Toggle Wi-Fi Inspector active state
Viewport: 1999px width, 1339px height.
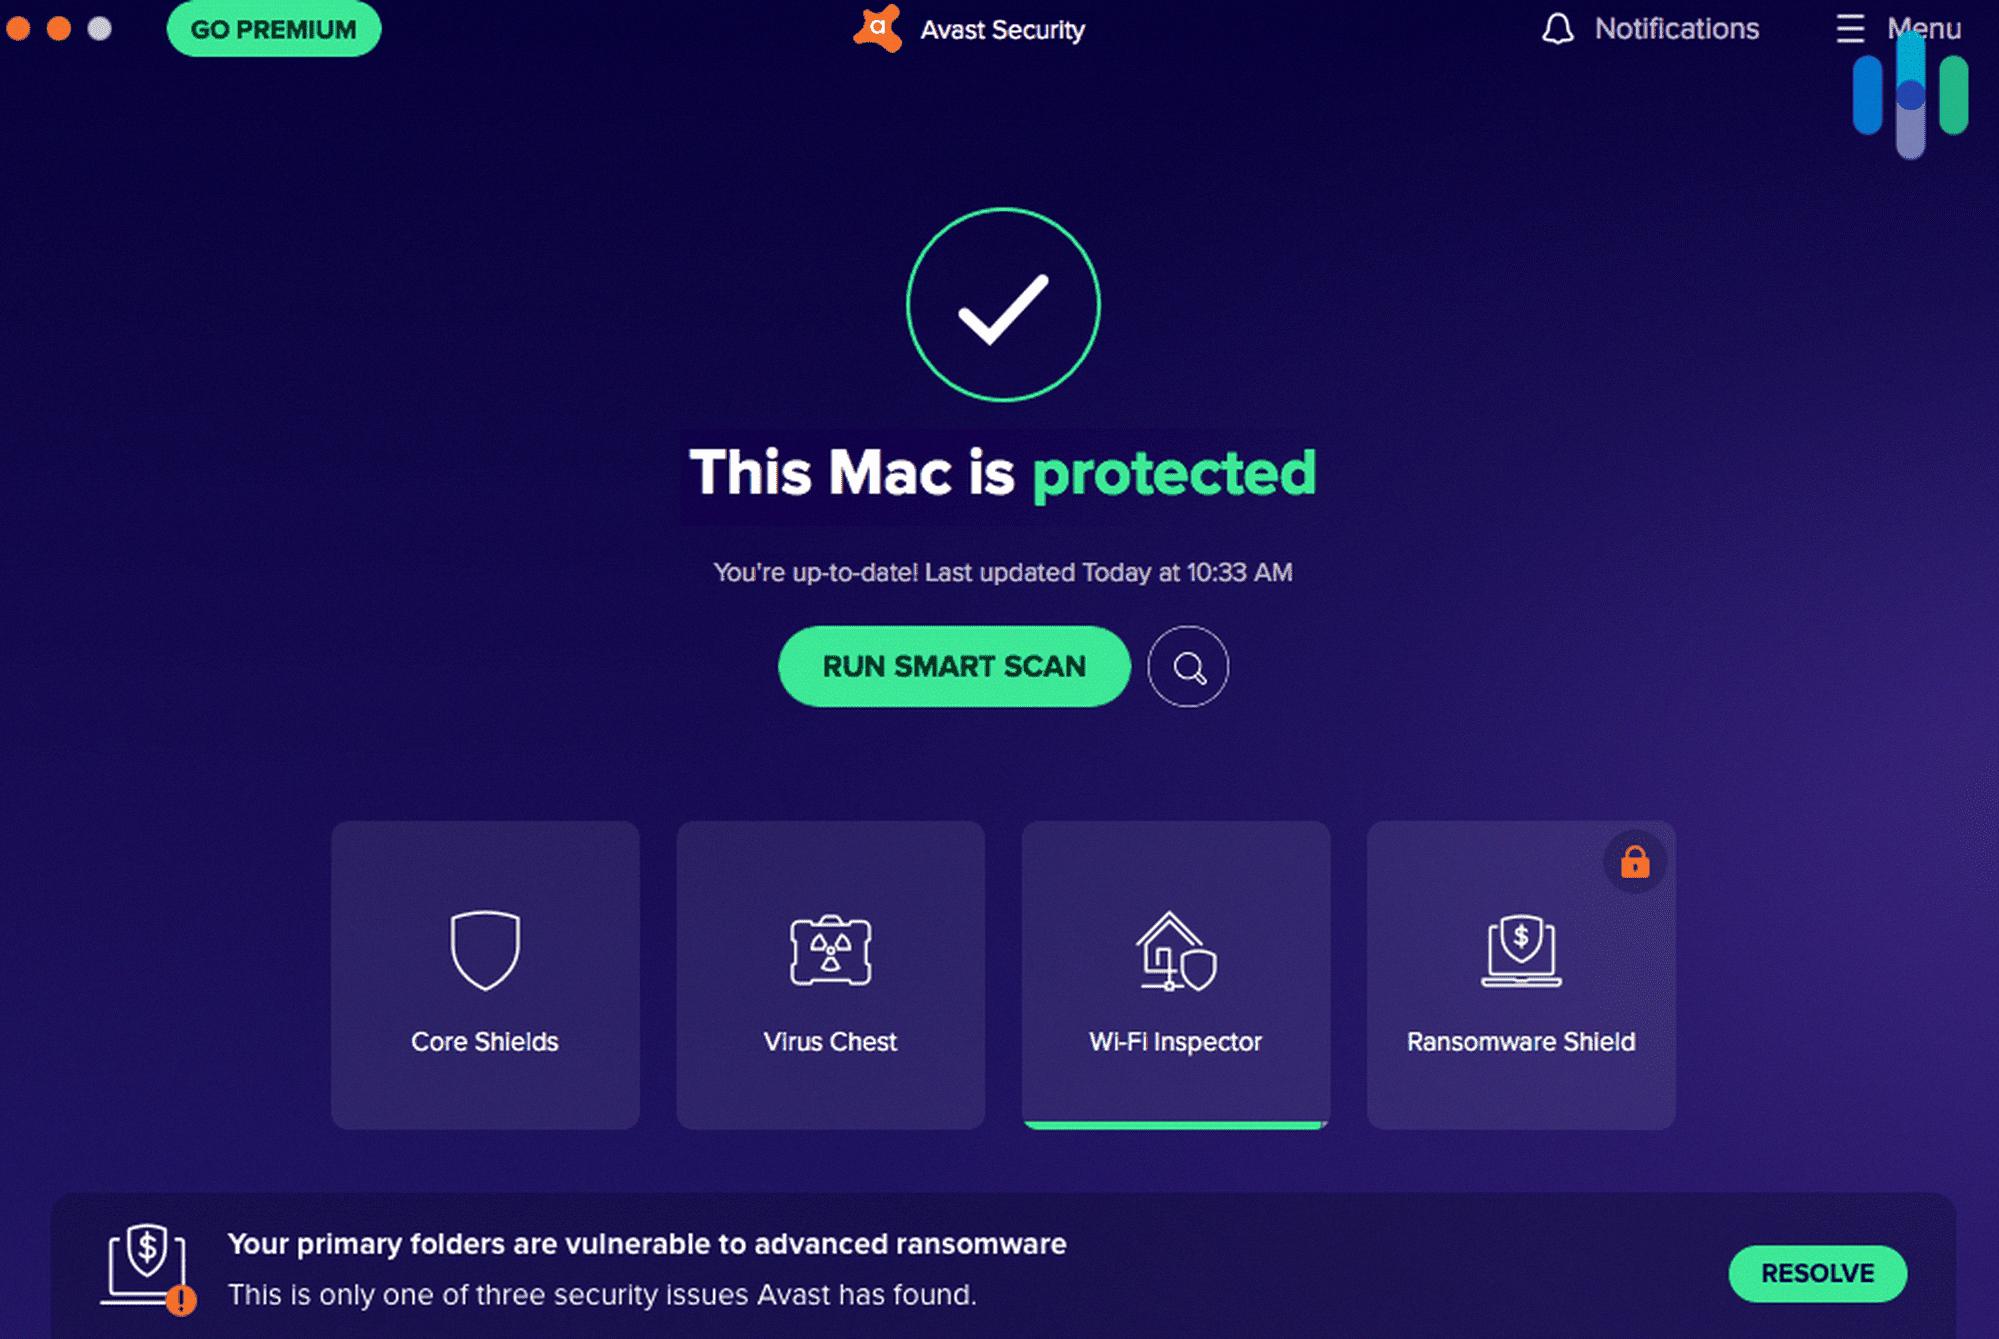[1174, 973]
